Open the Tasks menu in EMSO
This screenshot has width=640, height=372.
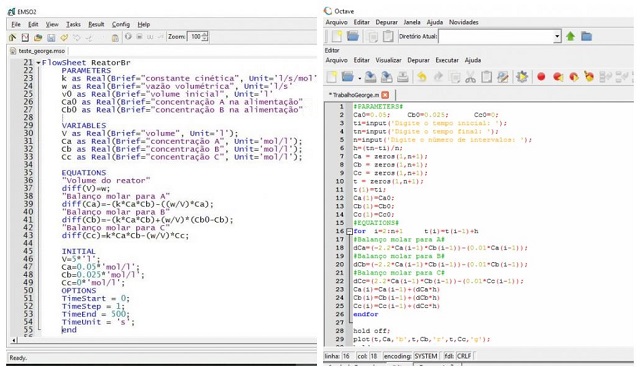(73, 25)
